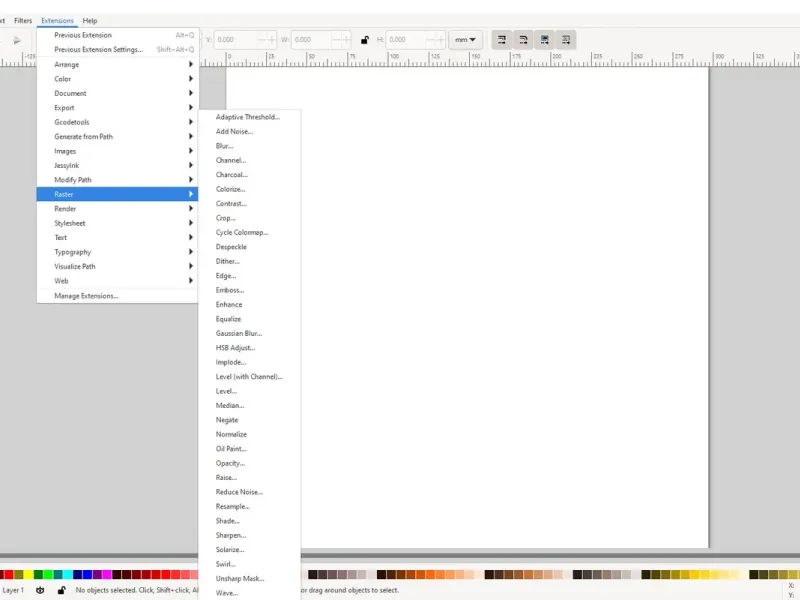Viewport: 800px width, 600px height.
Task: Expand the Export submenu arrow
Action: click(x=191, y=108)
